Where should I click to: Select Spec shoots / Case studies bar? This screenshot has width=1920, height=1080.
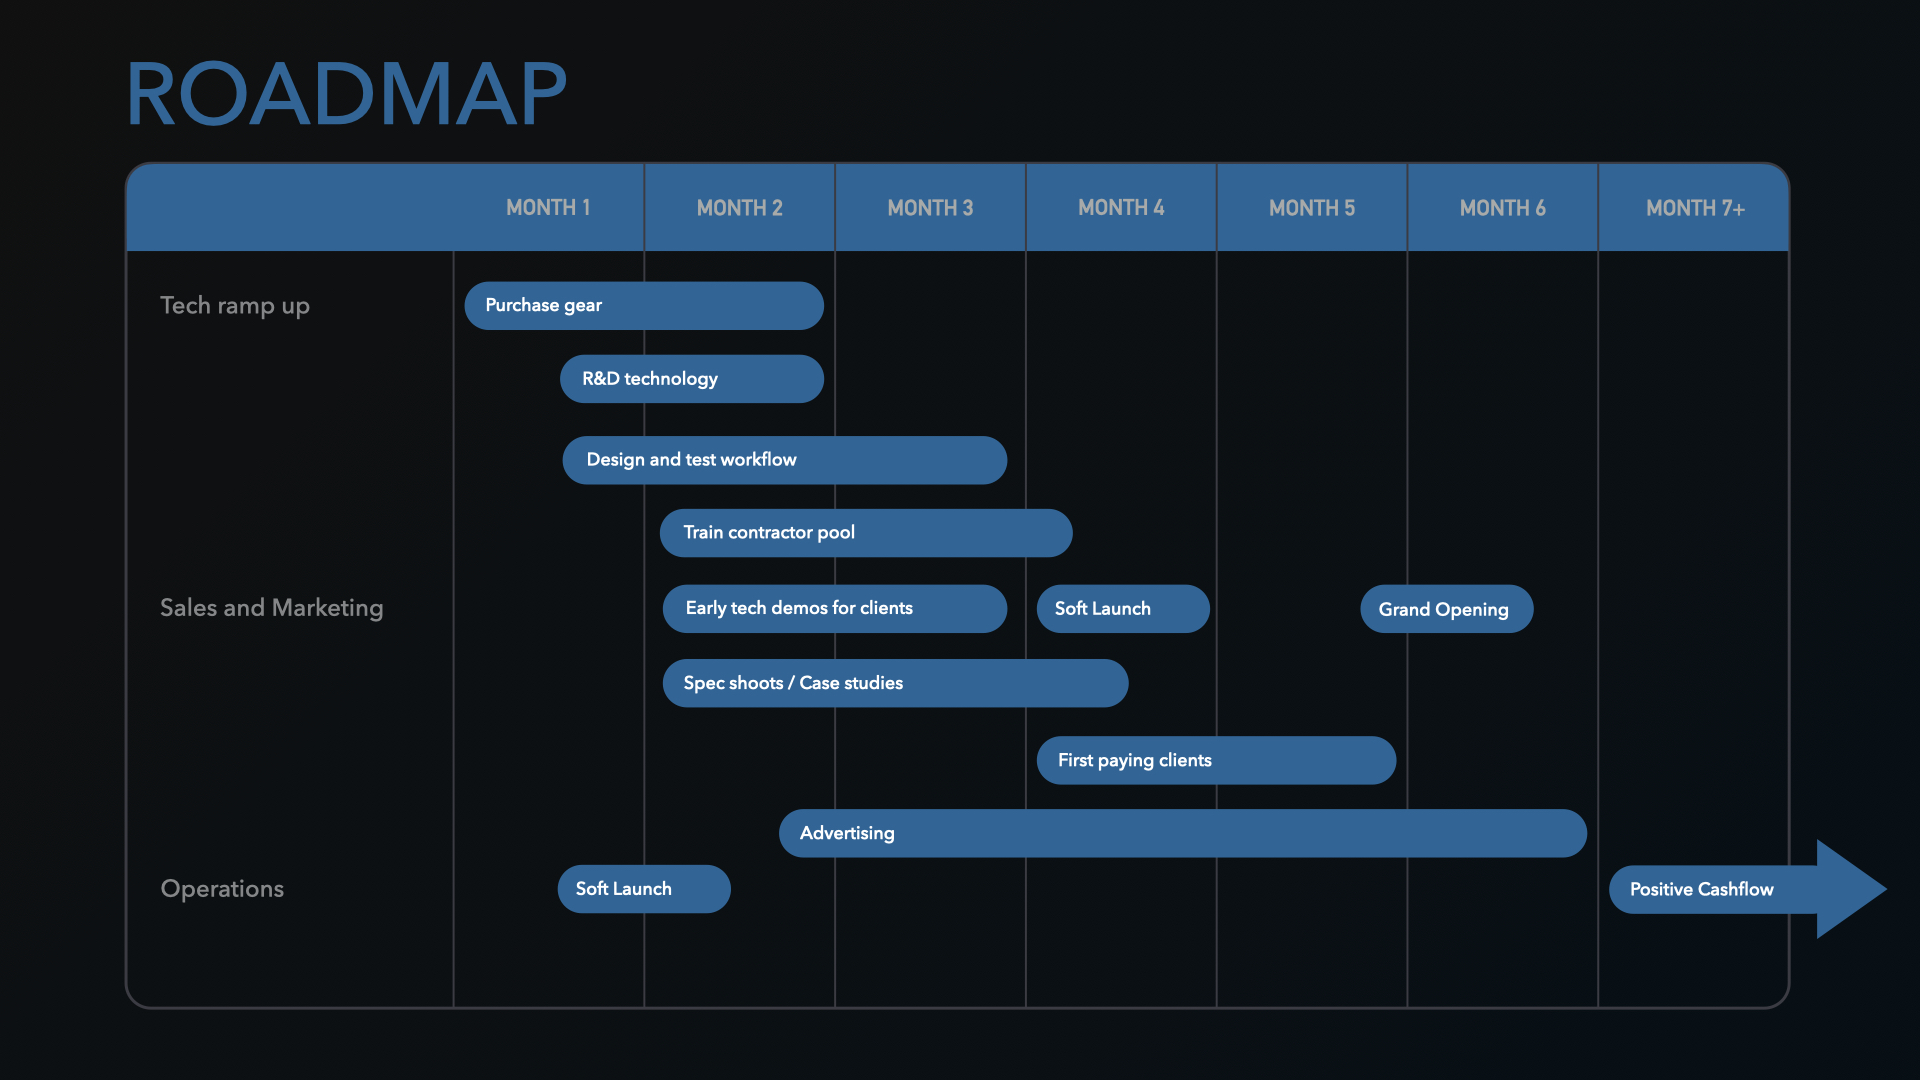point(894,683)
